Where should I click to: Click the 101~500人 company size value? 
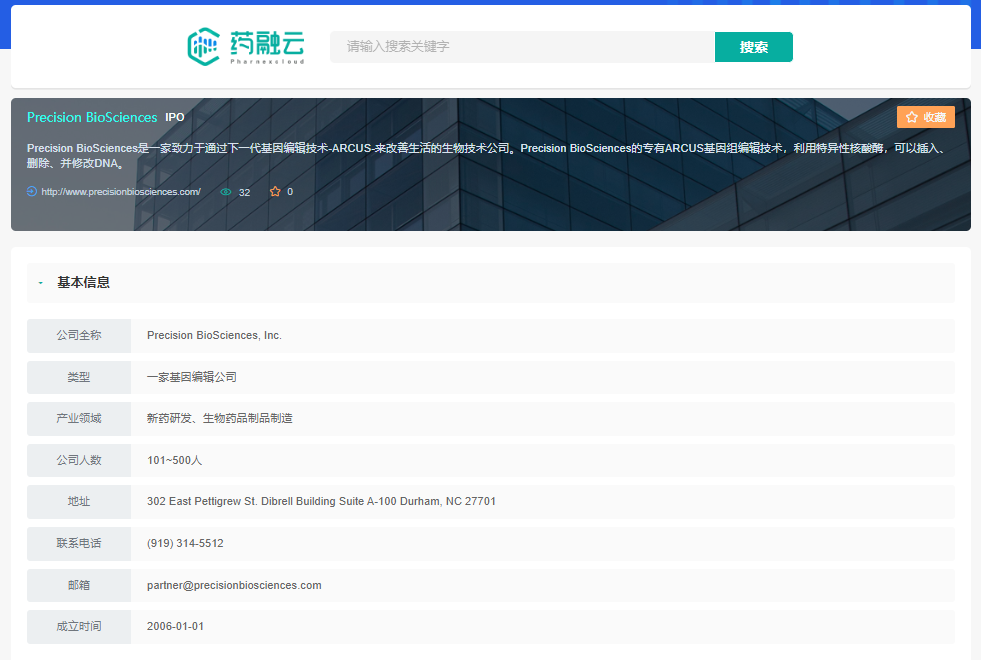[x=174, y=460]
